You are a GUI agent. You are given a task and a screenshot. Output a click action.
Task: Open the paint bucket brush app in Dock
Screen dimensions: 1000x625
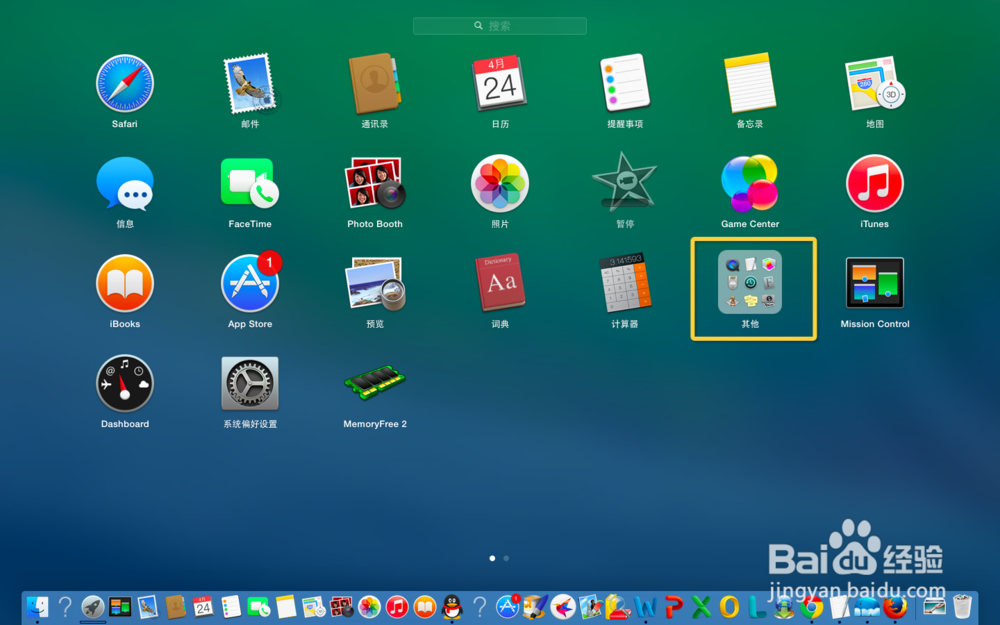point(535,607)
